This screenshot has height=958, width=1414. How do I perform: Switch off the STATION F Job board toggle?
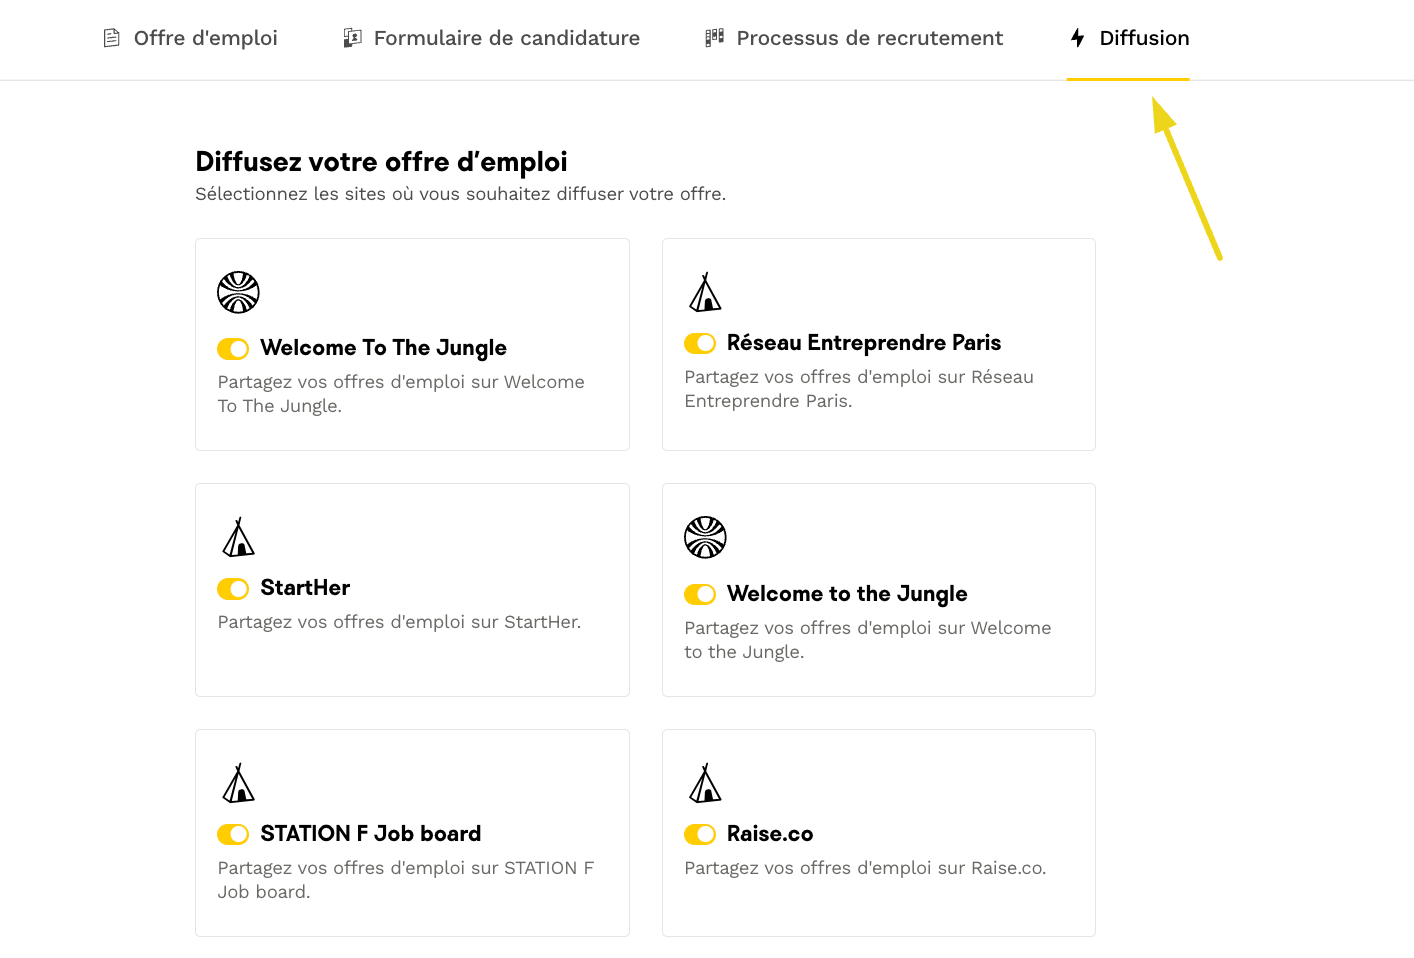point(233,834)
